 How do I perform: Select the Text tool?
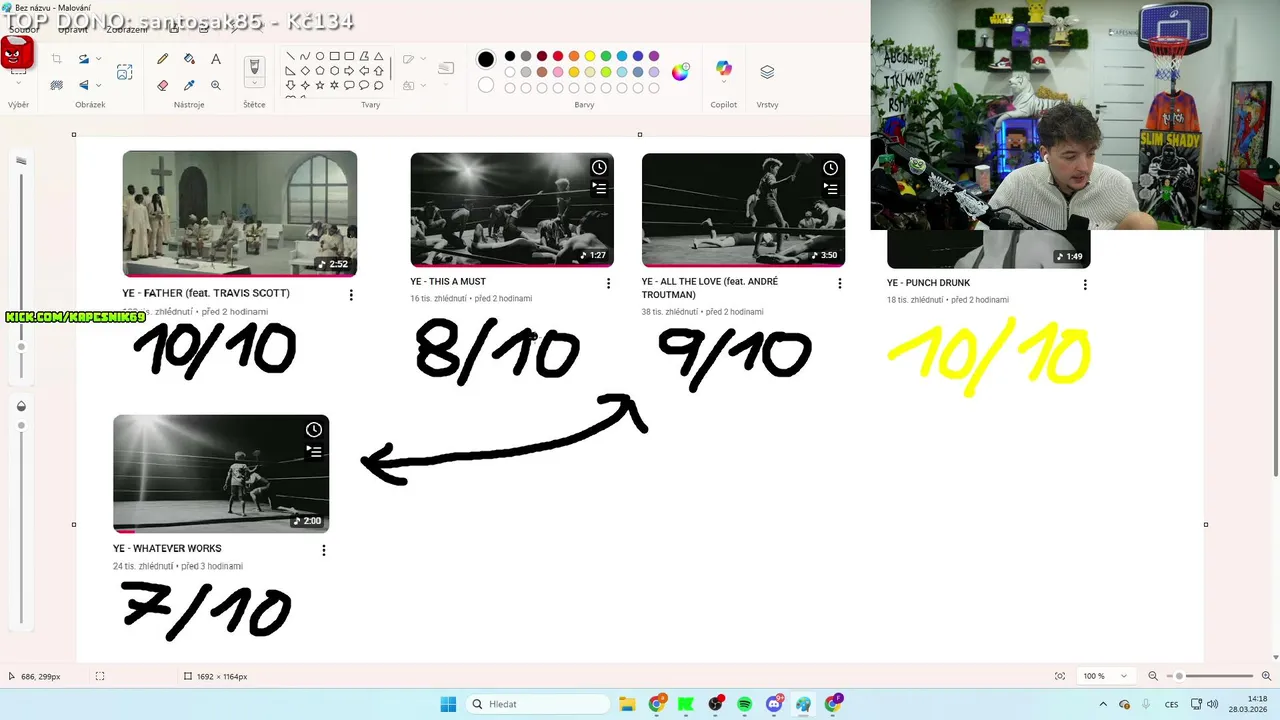215,59
